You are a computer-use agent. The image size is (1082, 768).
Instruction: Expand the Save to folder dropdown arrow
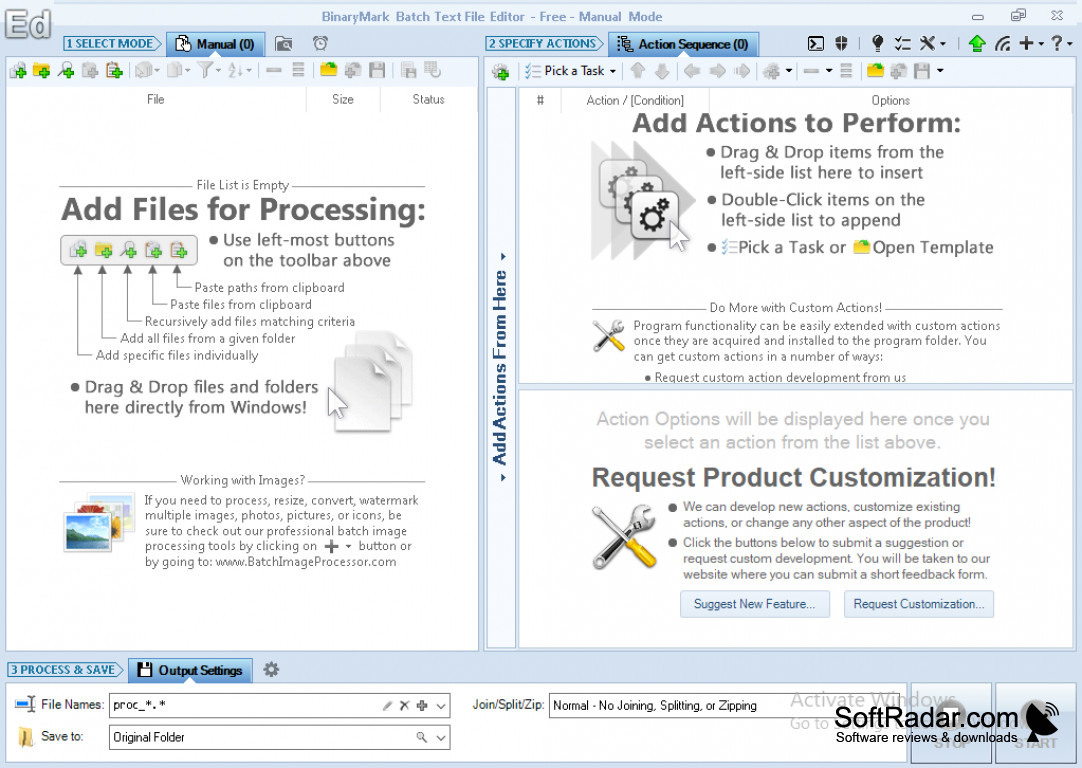[441, 737]
